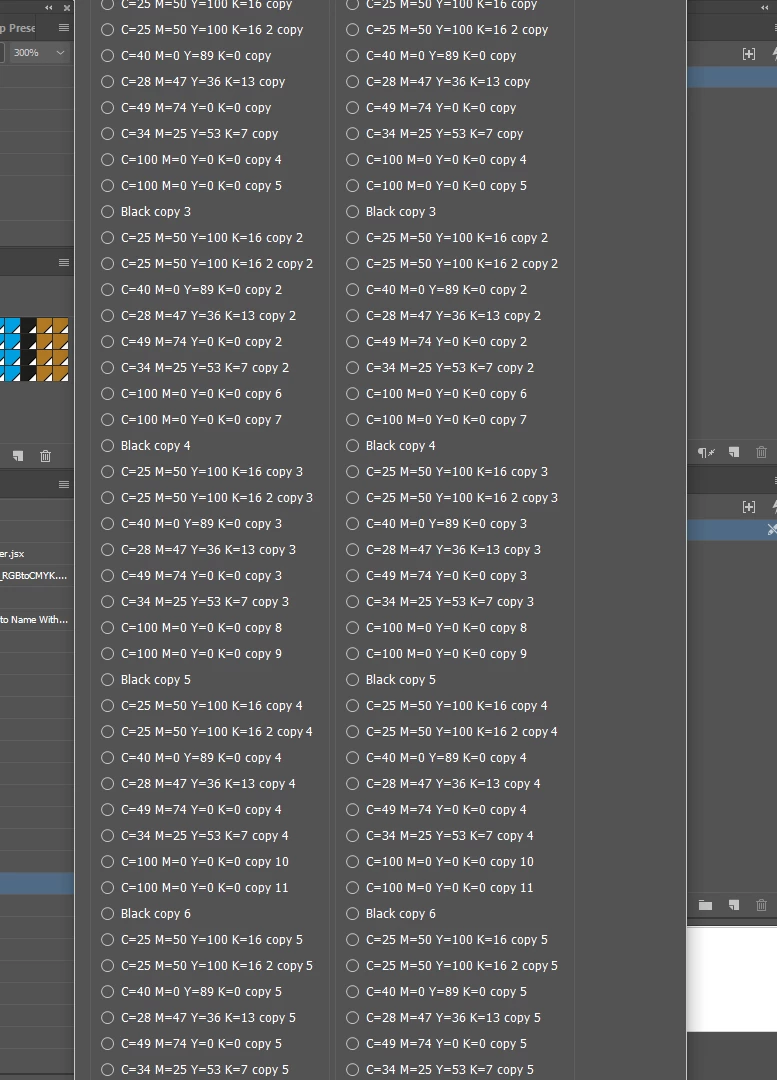This screenshot has width=777, height=1080.
Task: Click right column text 'Black copy 6'
Action: click(x=400, y=914)
